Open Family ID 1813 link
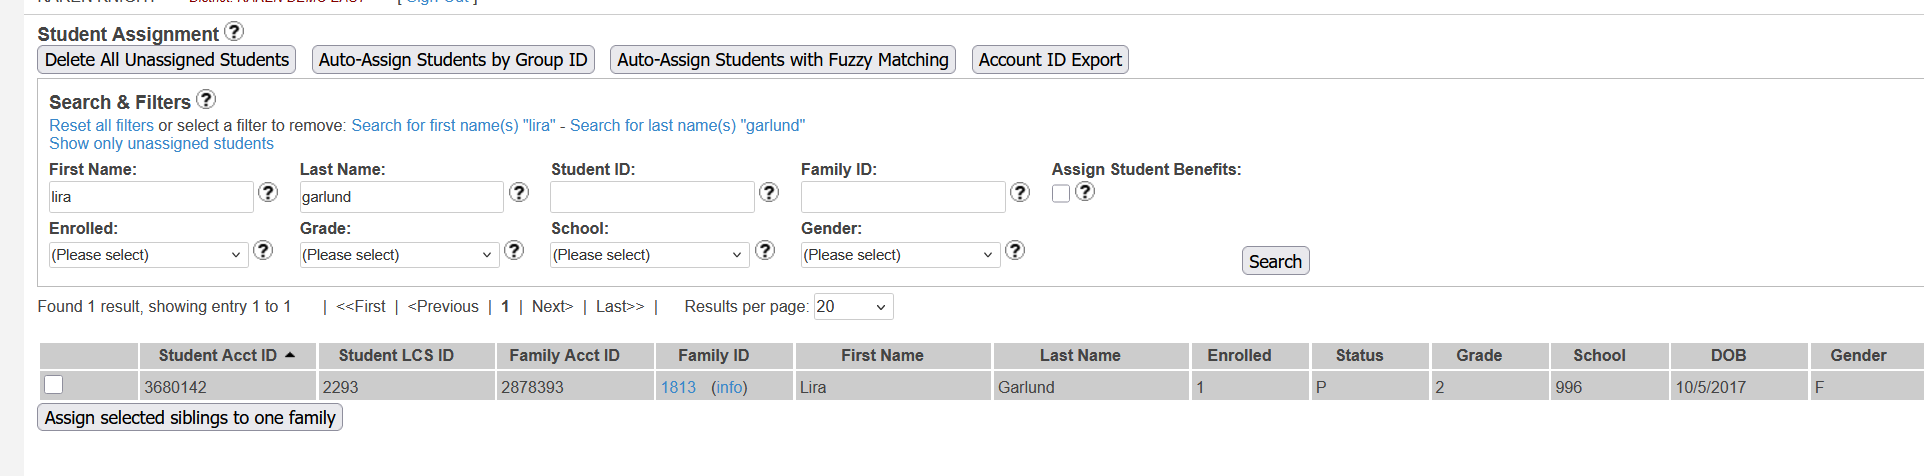This screenshot has height=476, width=1924. tap(678, 388)
